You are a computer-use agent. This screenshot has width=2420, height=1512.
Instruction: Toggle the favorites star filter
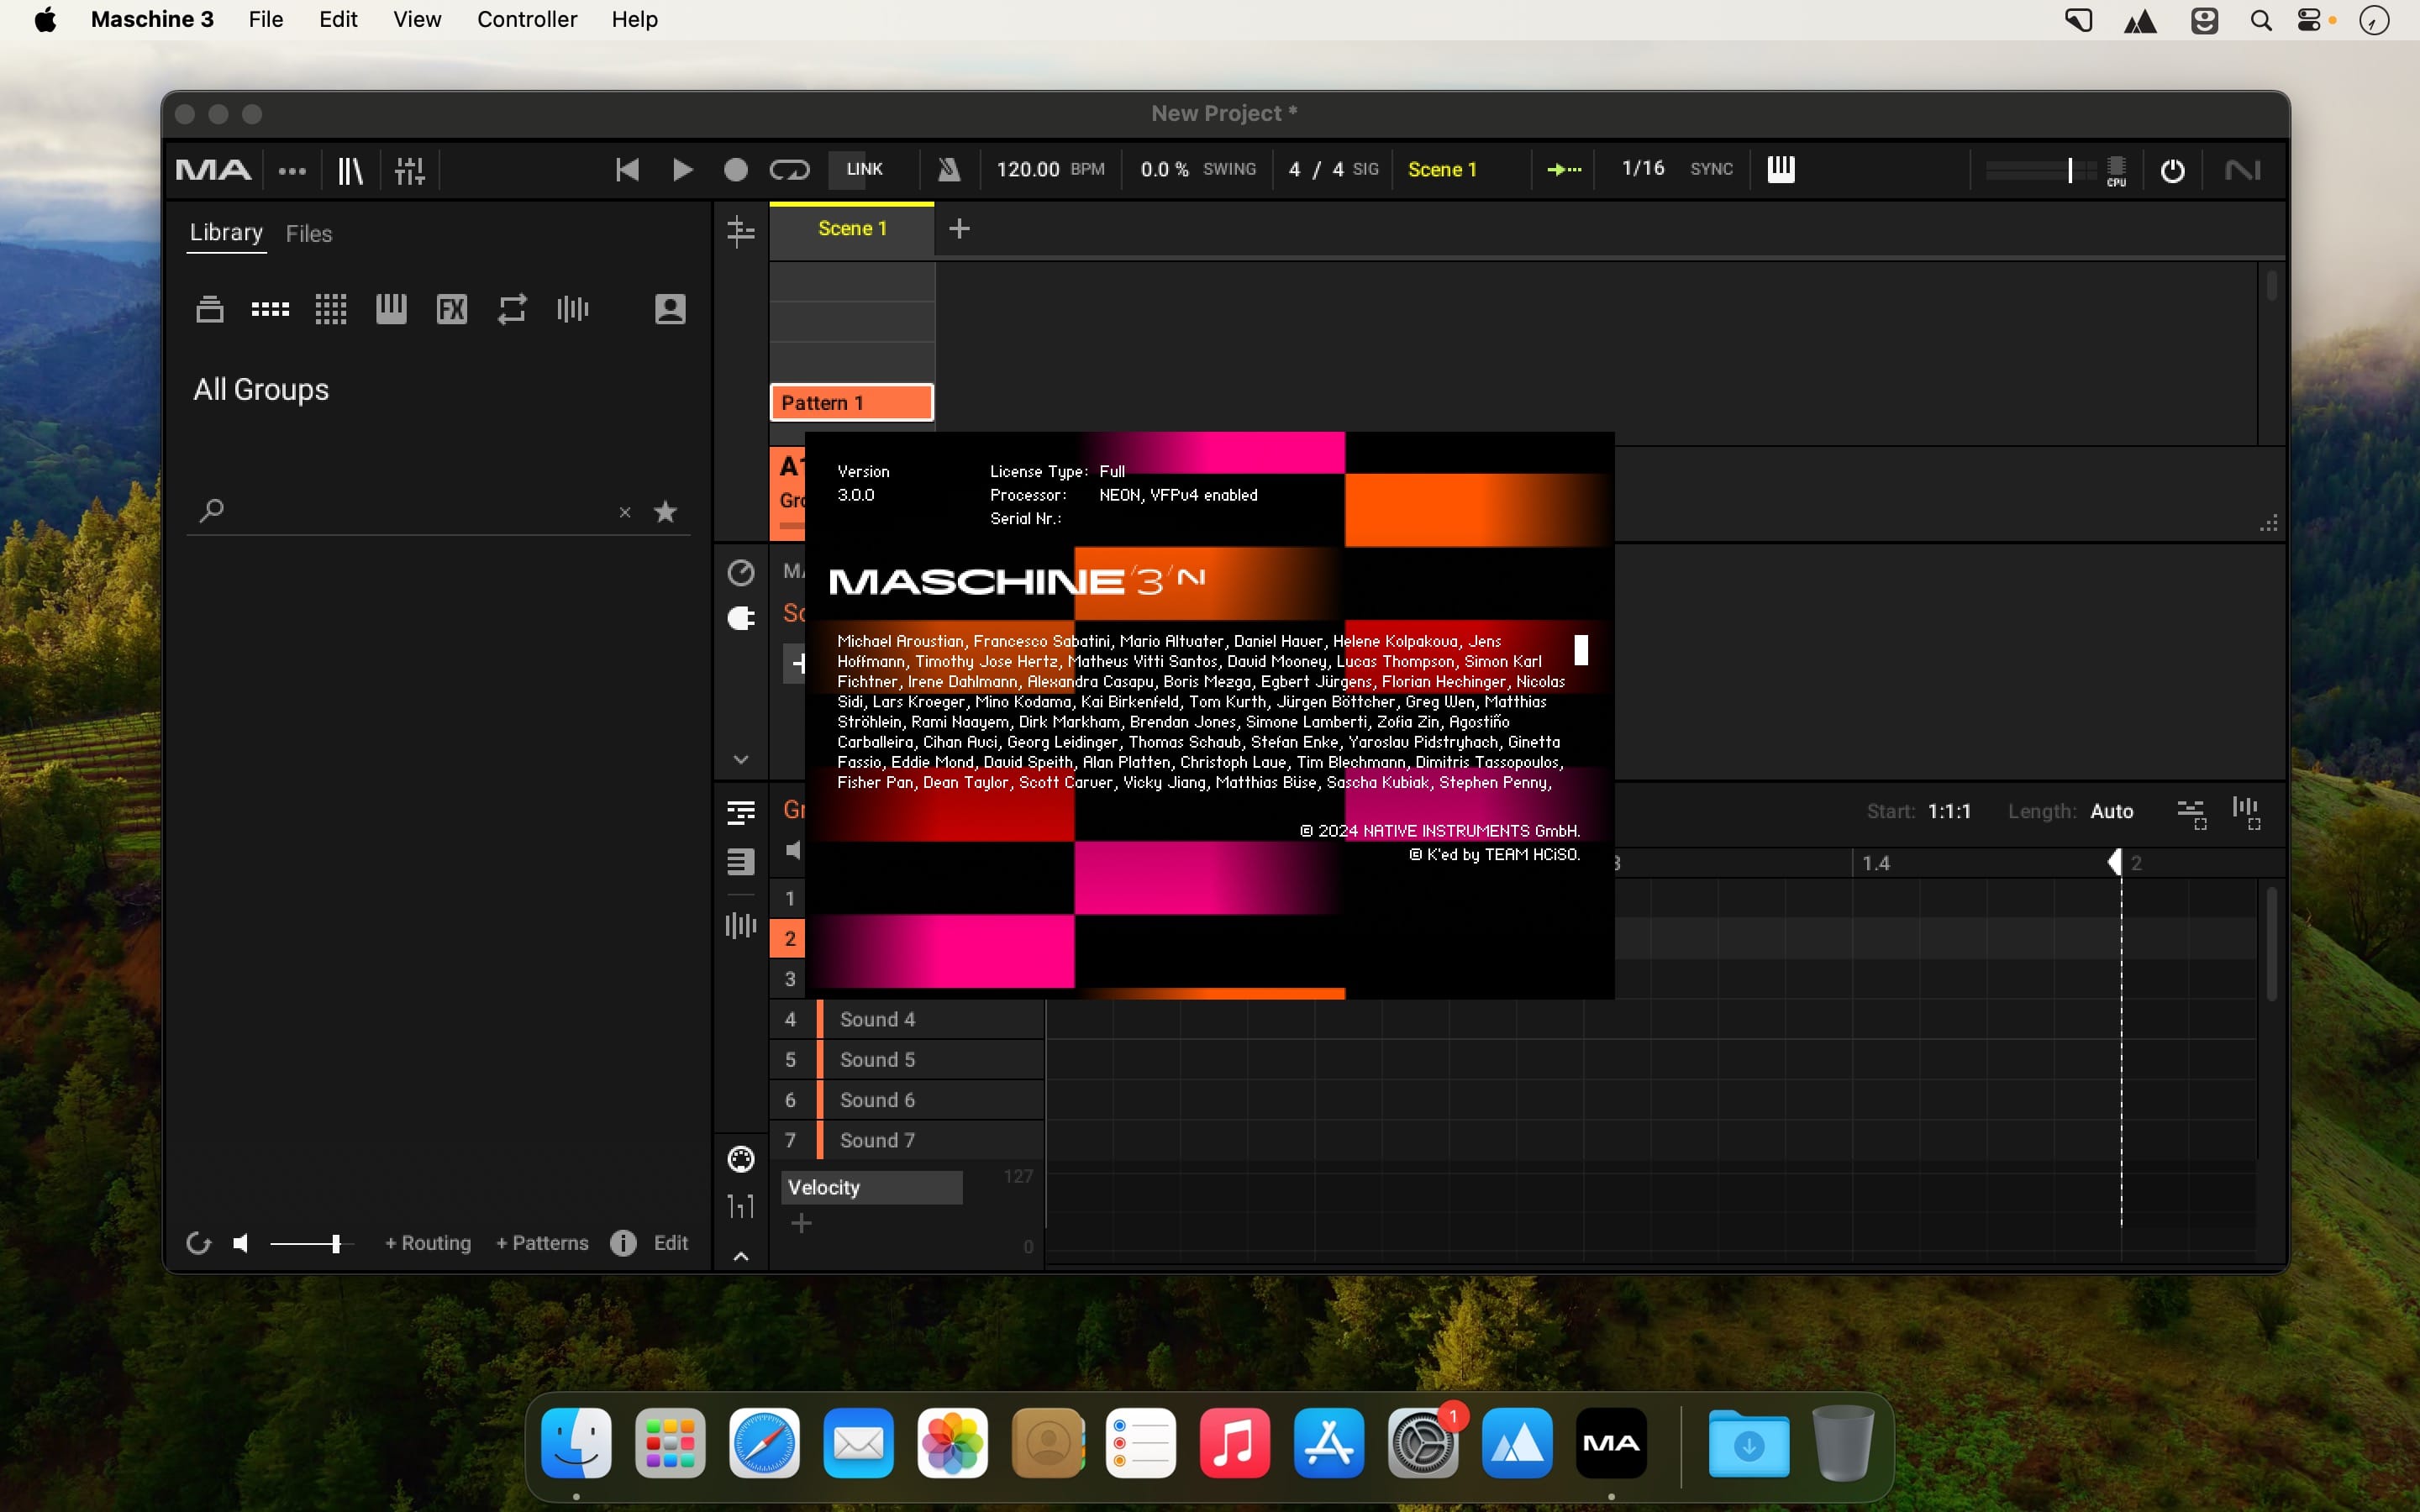click(665, 512)
